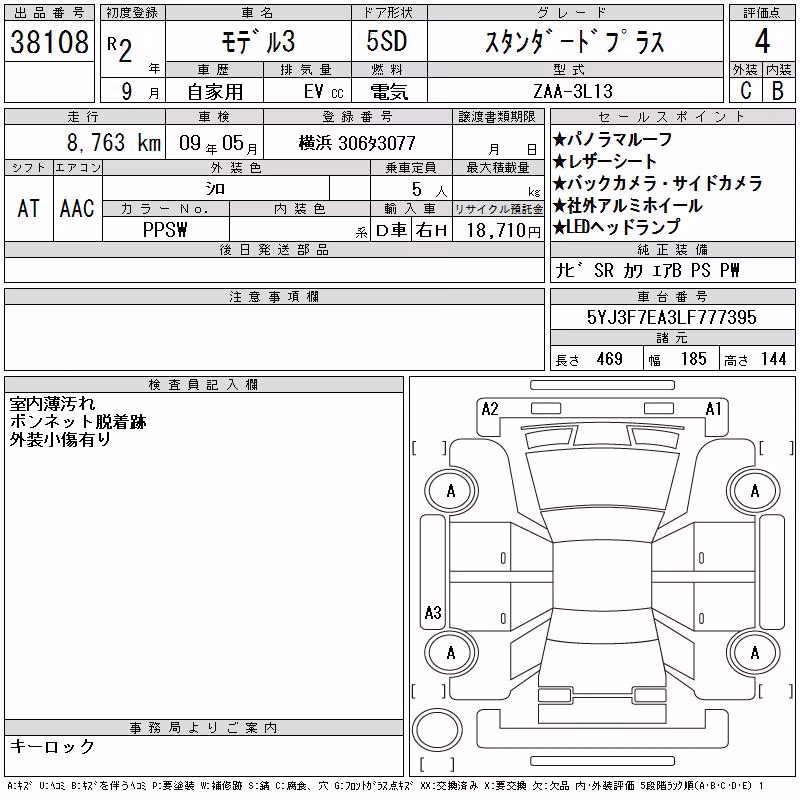Select the vehicle history value 自家用
Viewport: 800px width, 800px height.
coord(215,92)
